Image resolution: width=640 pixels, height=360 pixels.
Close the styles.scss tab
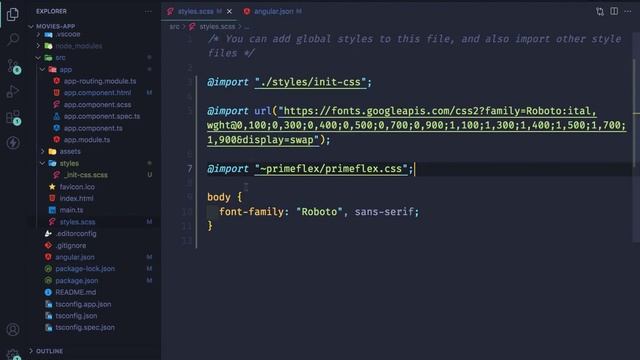click(229, 11)
